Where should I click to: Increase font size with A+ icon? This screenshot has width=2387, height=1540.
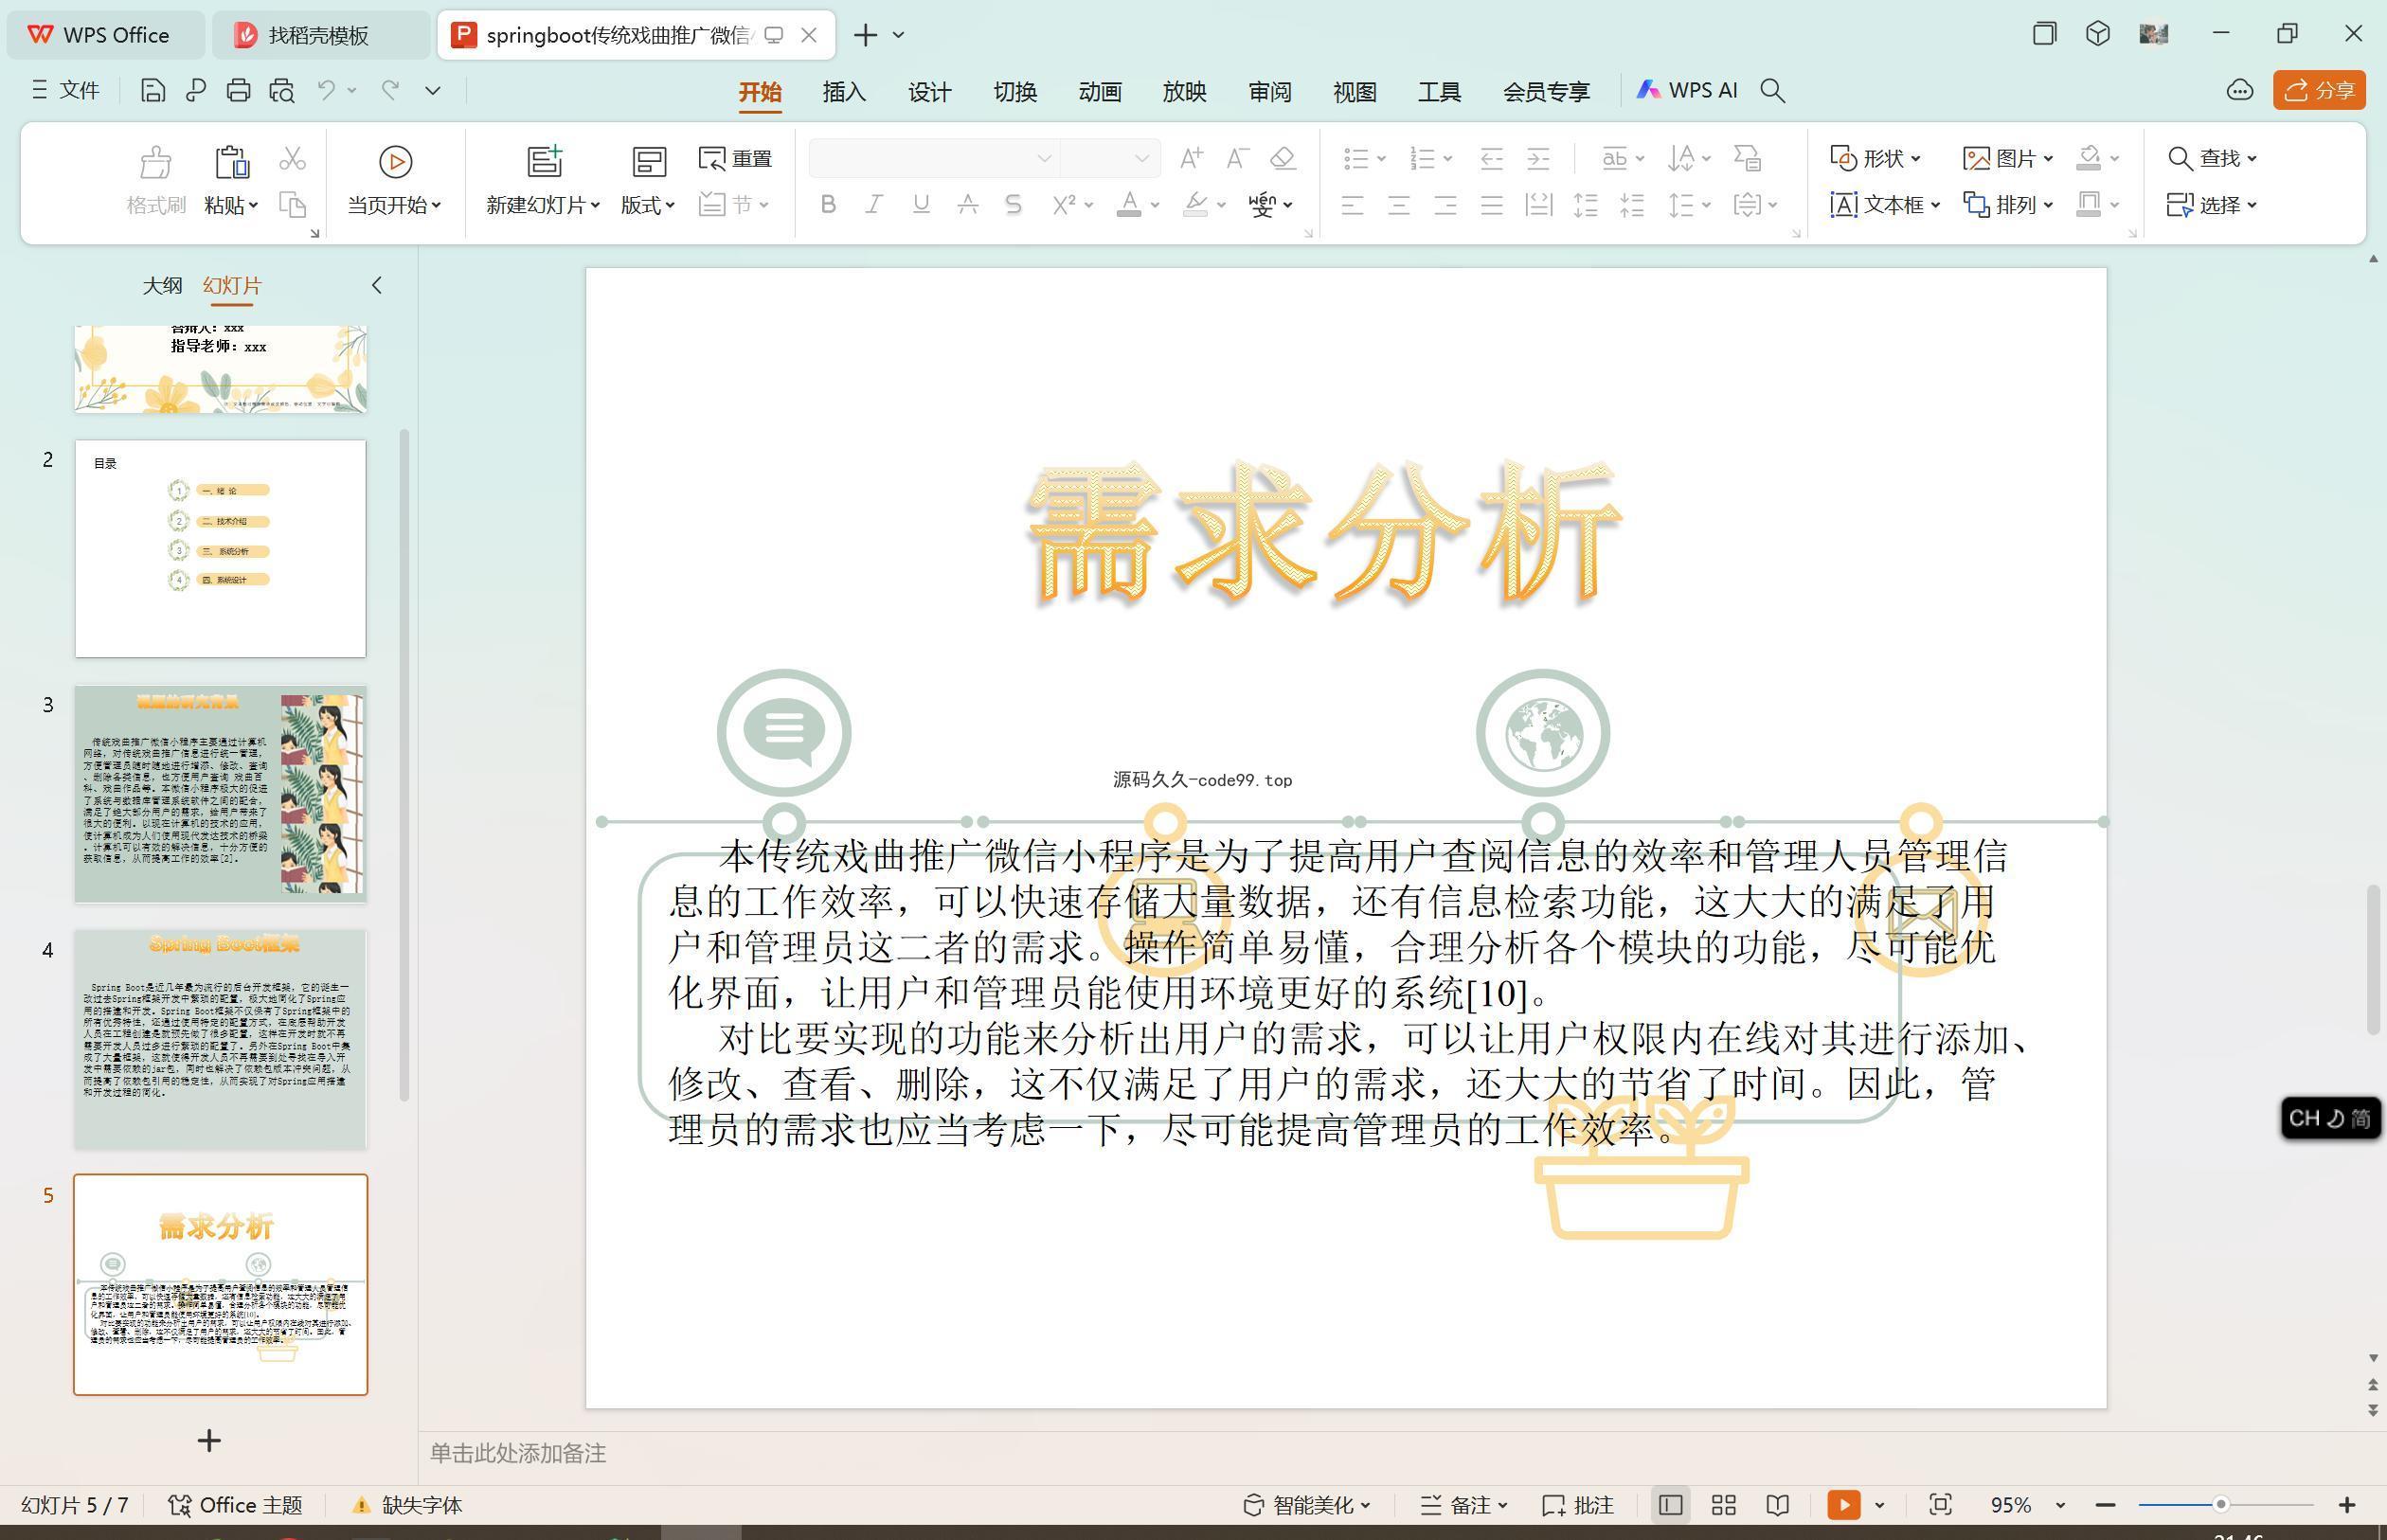tap(1191, 158)
